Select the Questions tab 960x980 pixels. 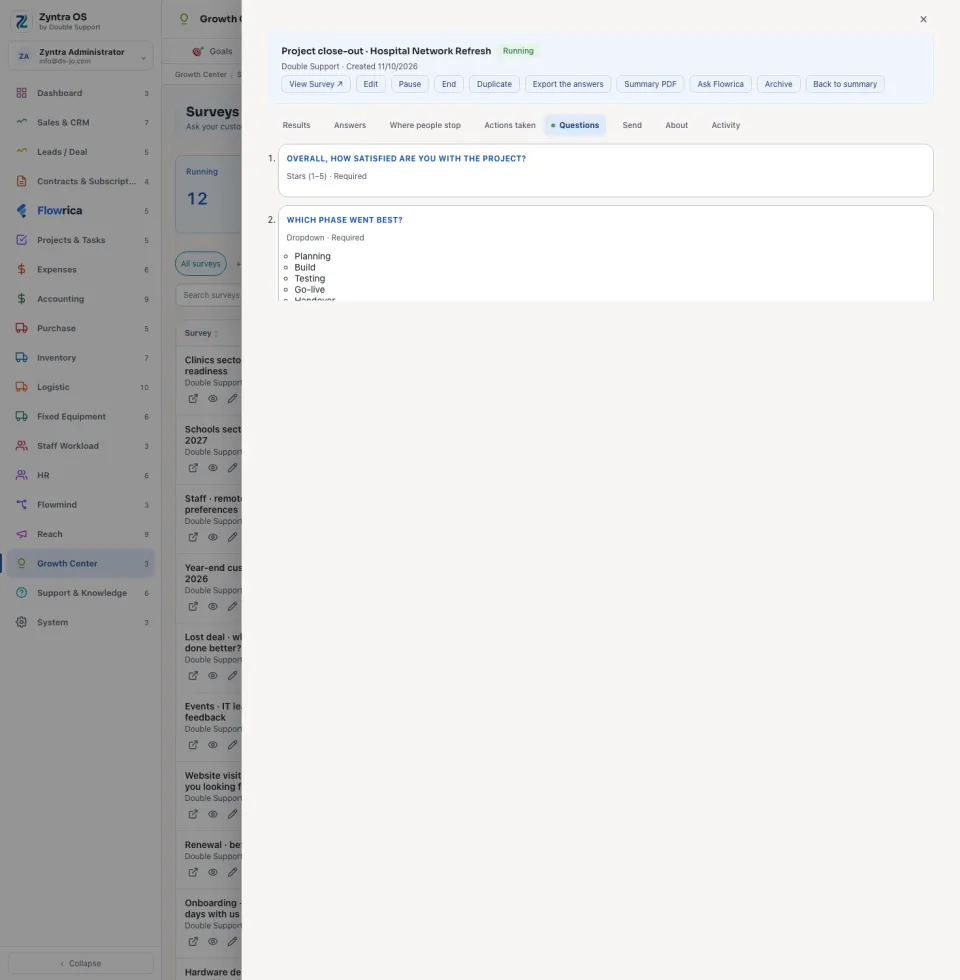(575, 125)
